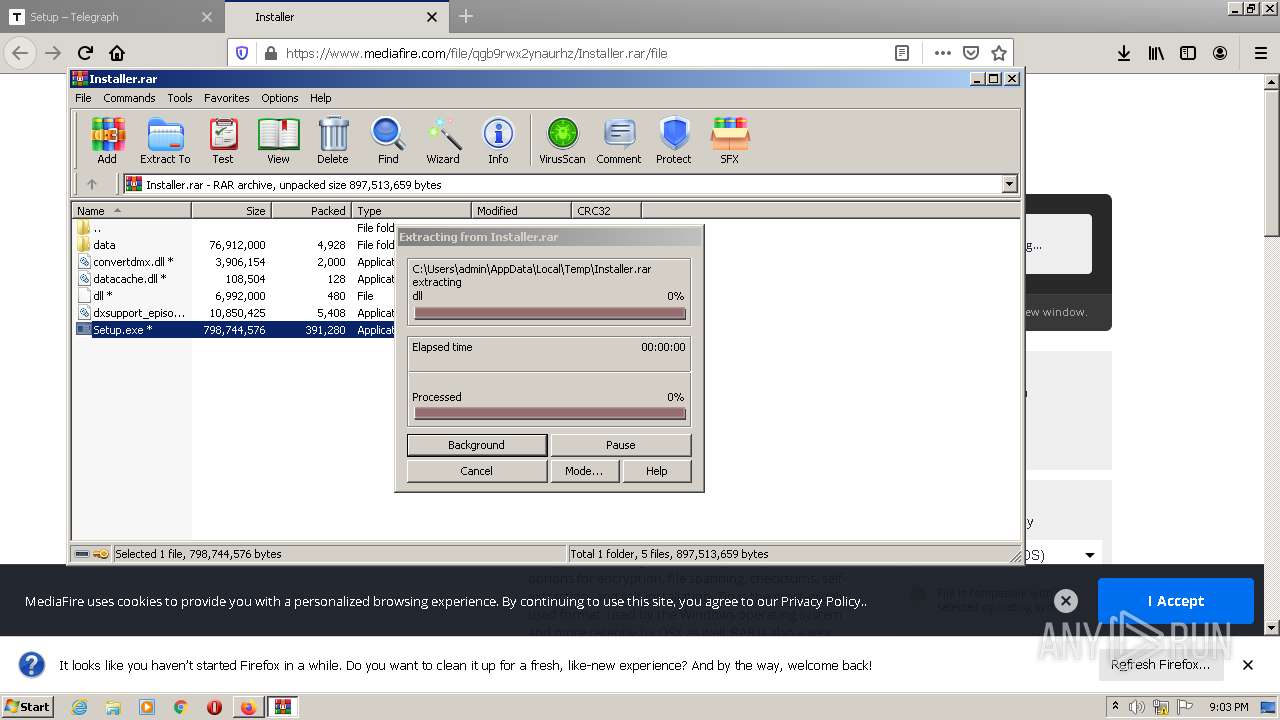Image resolution: width=1280 pixels, height=720 pixels.
Task: Sort by Packed column header
Action: (311, 210)
